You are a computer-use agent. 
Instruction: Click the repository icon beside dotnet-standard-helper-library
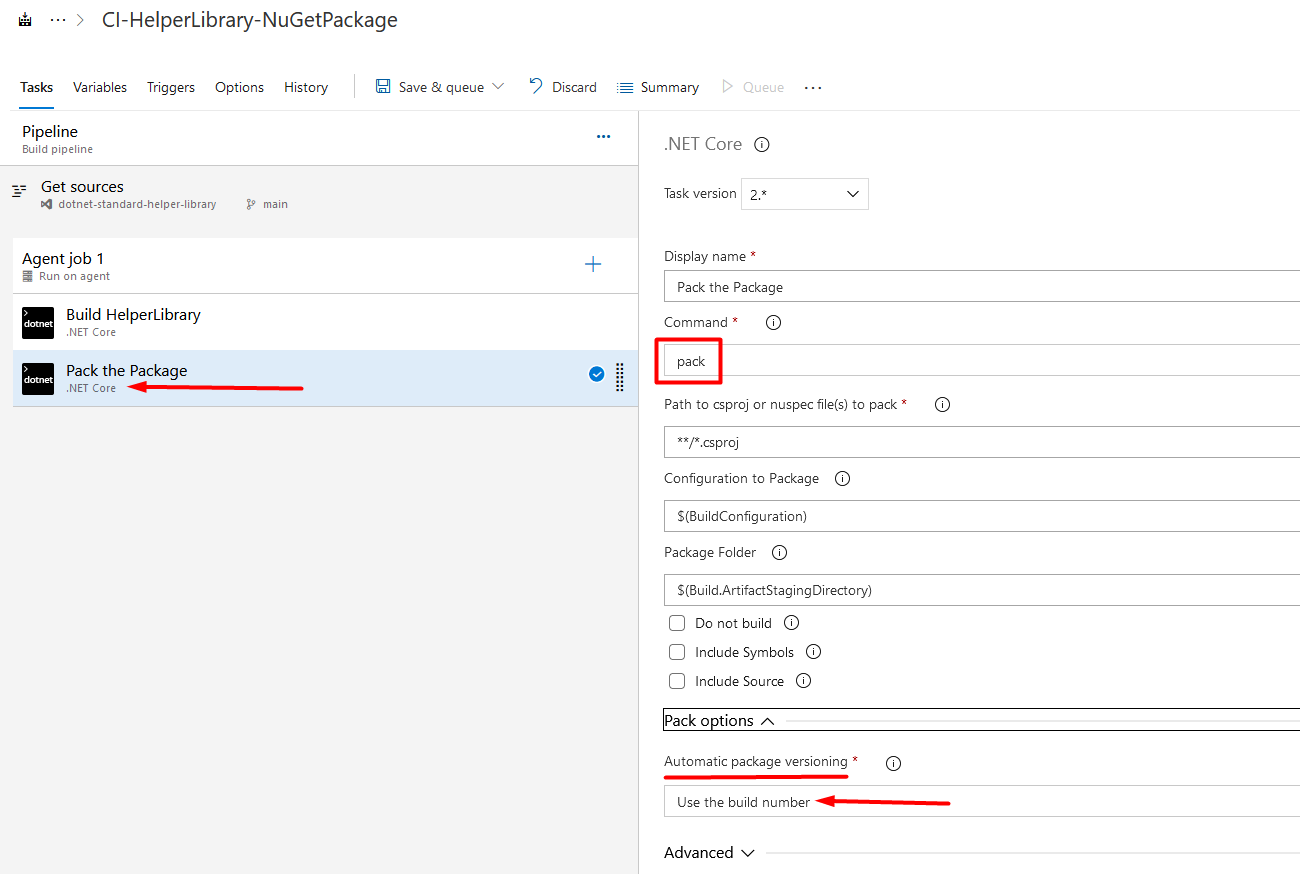coord(46,204)
